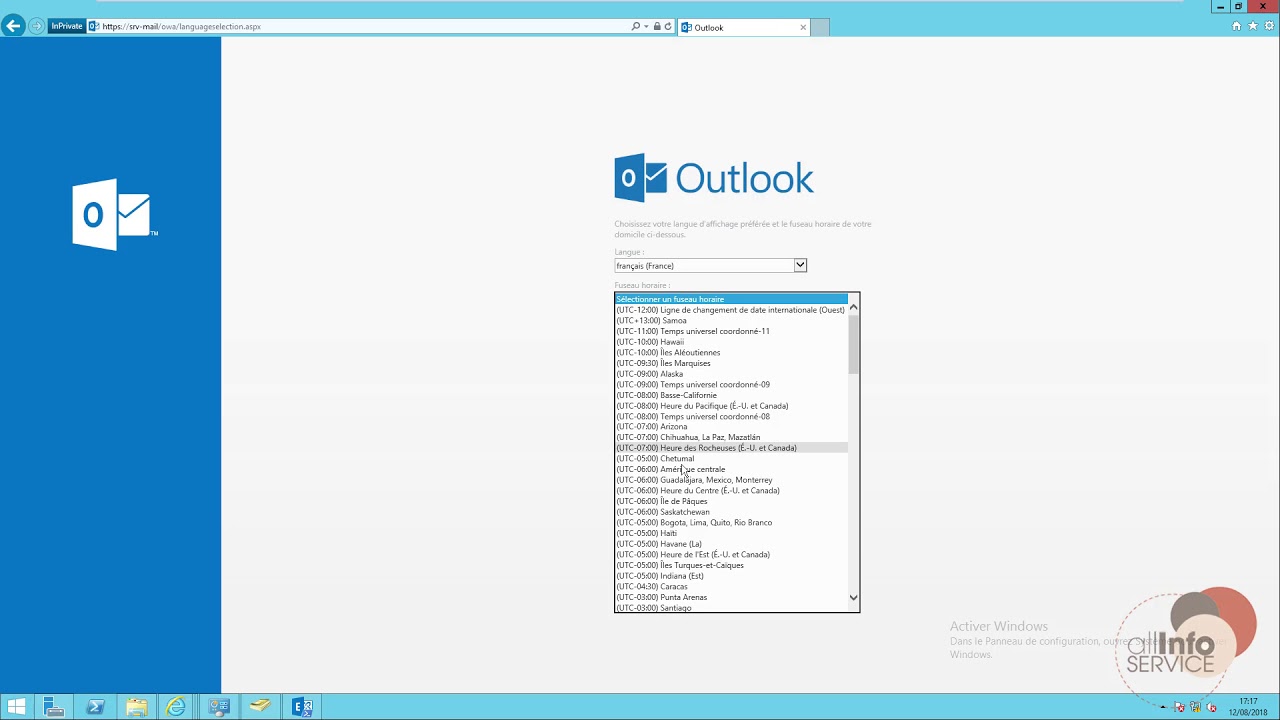The width and height of the screenshot is (1280, 720).
Task: Select (UTC-03:00) Santiago time zone
Action: pos(730,607)
